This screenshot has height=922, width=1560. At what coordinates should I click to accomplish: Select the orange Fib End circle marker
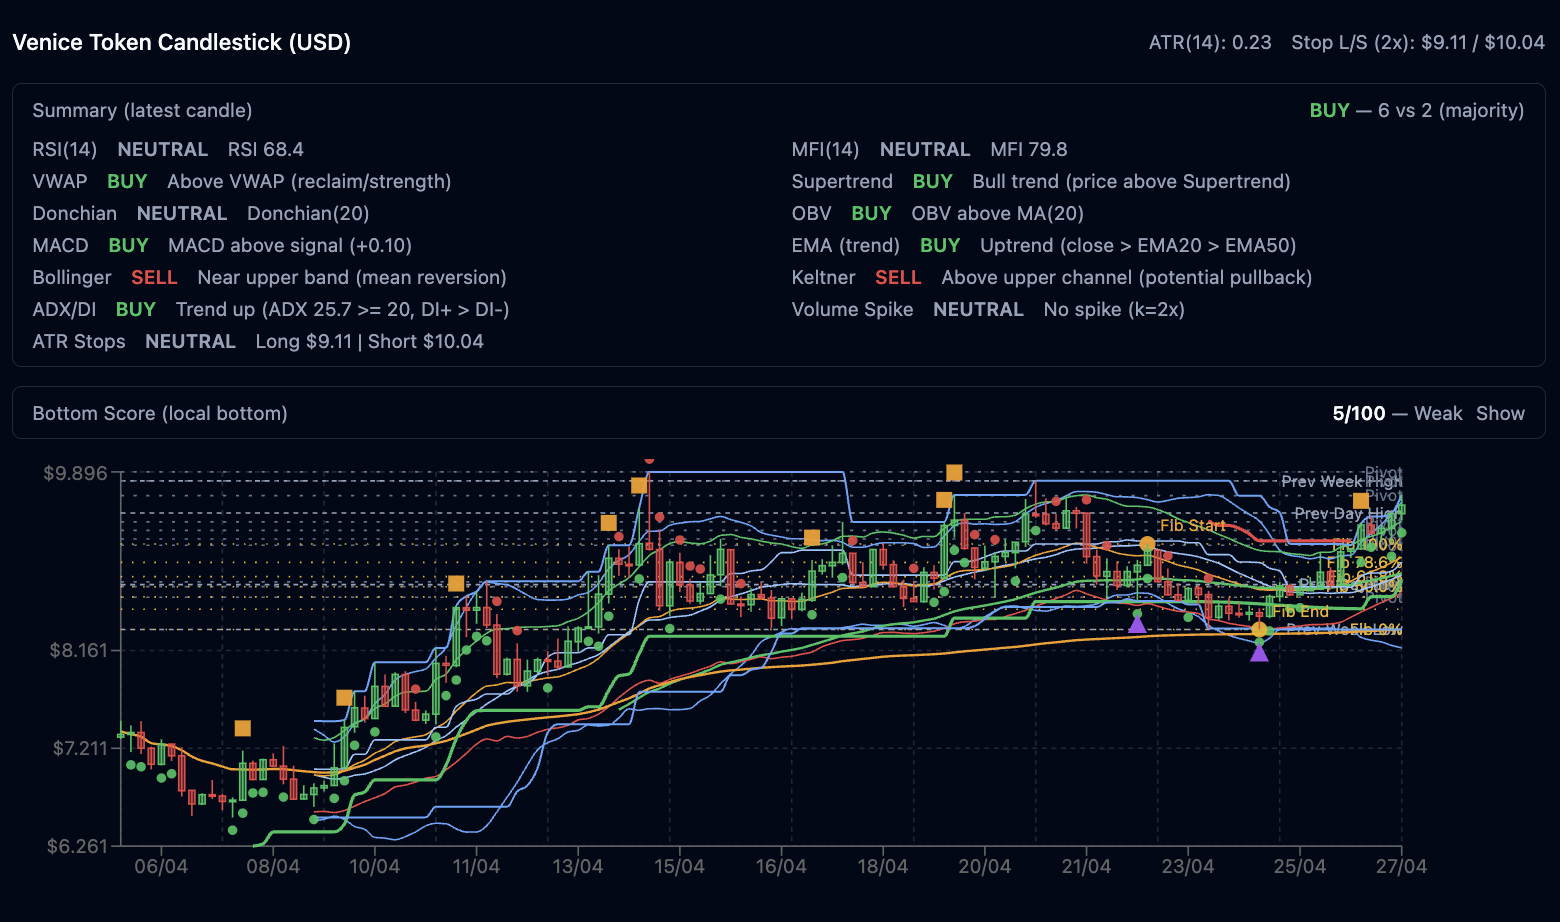pyautogui.click(x=1259, y=629)
